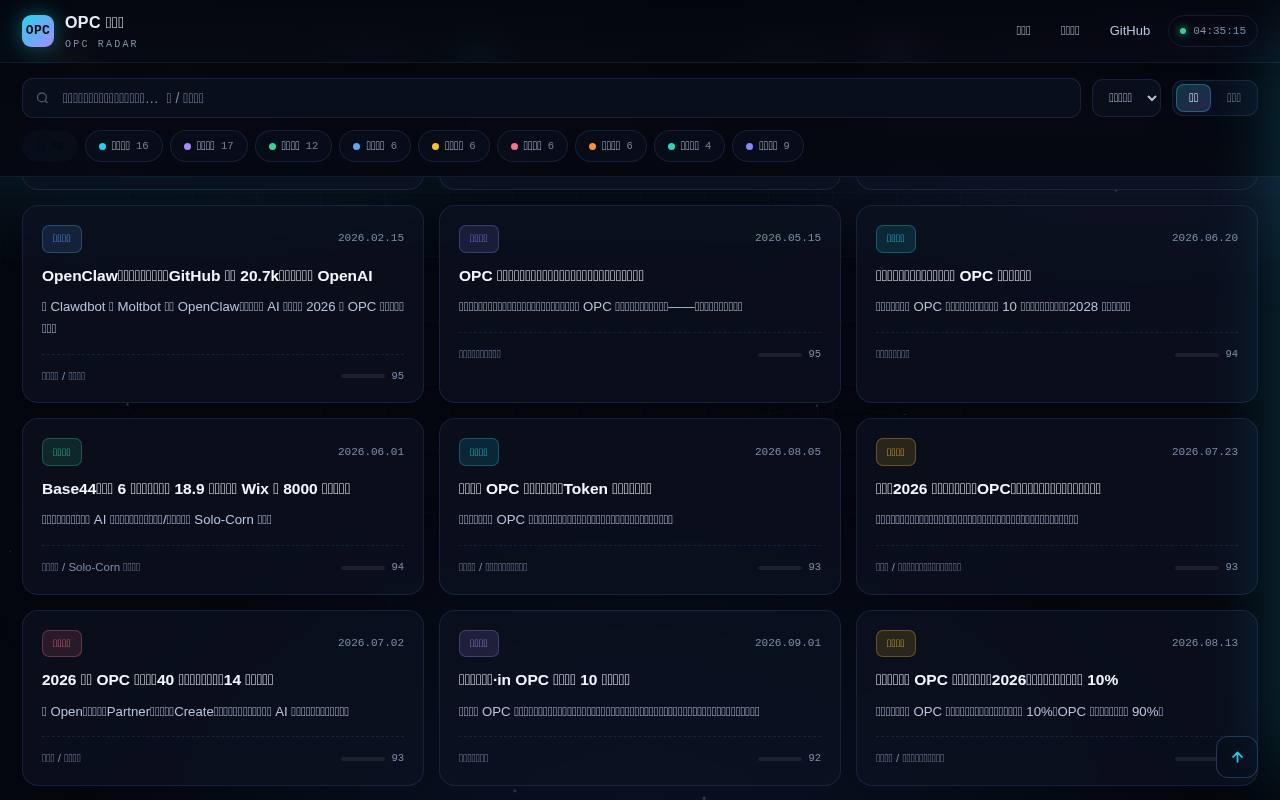Open the first header nav link, before GitHub
This screenshot has width=1280, height=800.
[x=1023, y=31]
